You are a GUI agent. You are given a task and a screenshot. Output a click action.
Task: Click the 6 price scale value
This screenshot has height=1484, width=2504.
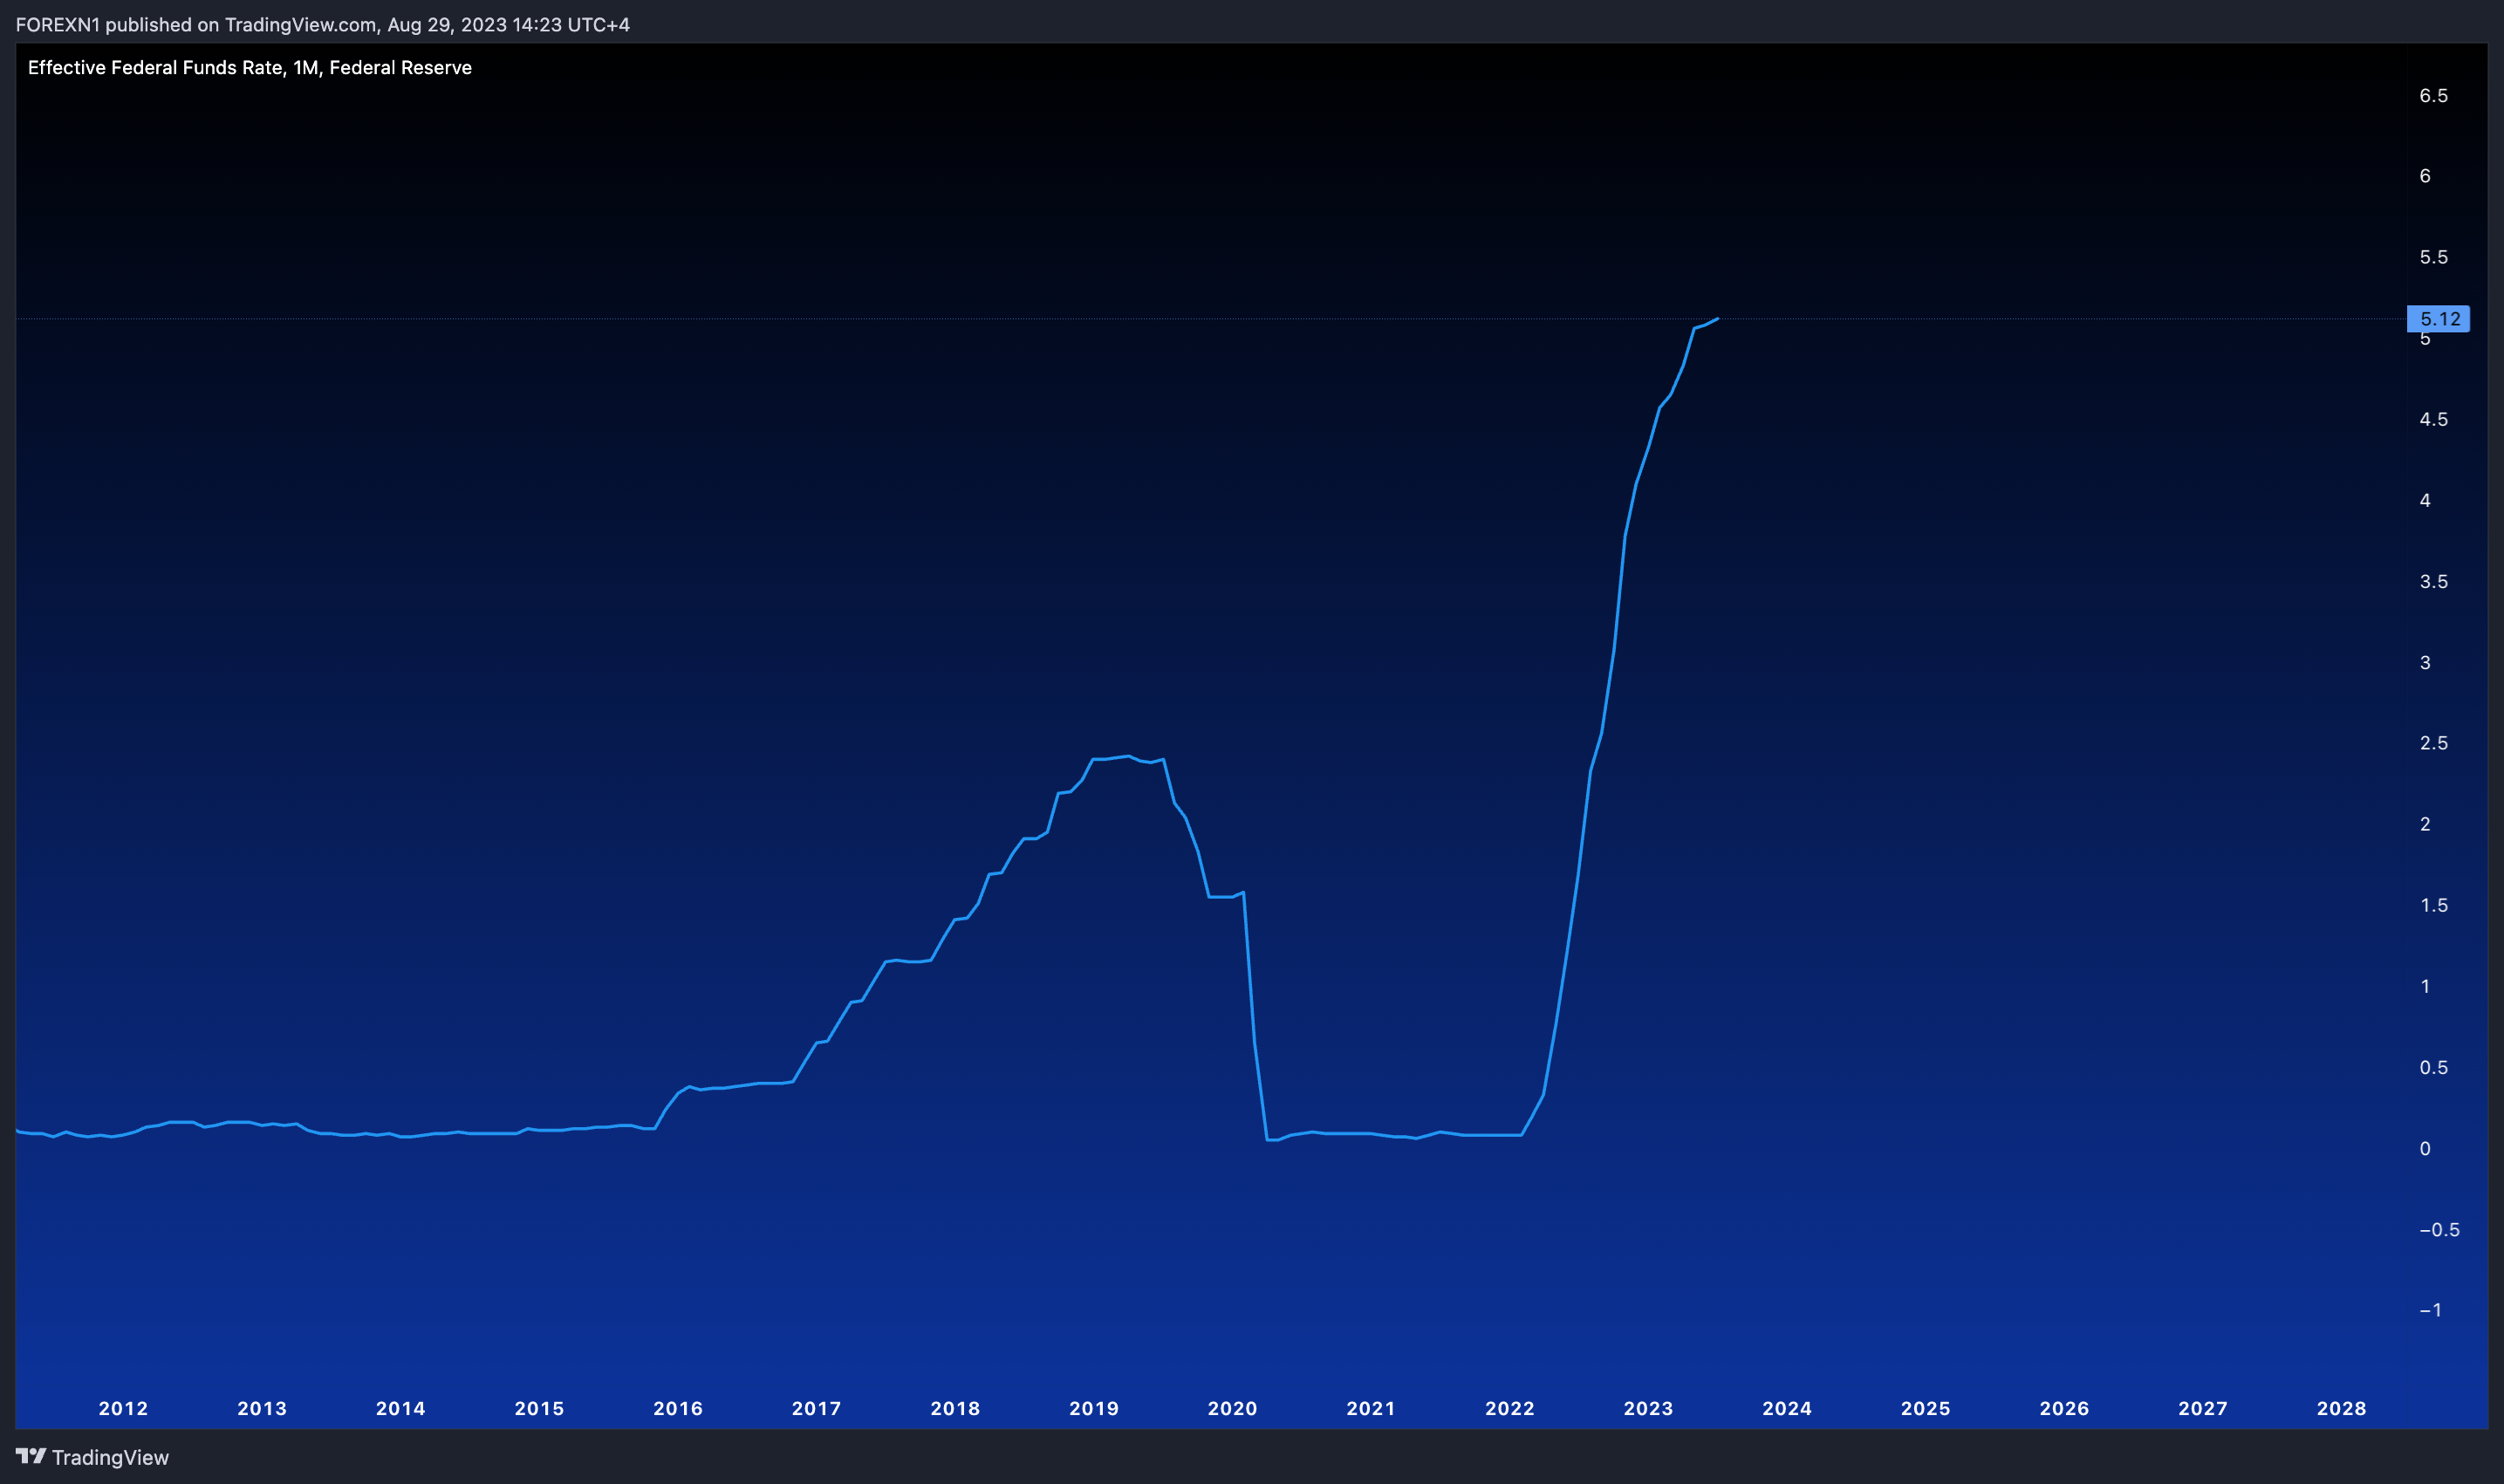(x=2425, y=176)
